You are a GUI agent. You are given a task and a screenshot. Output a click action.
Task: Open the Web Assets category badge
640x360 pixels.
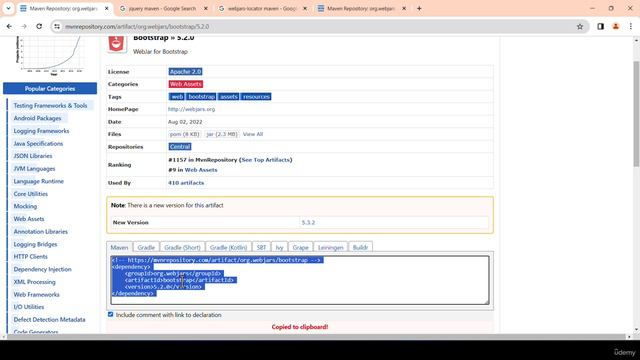186,84
